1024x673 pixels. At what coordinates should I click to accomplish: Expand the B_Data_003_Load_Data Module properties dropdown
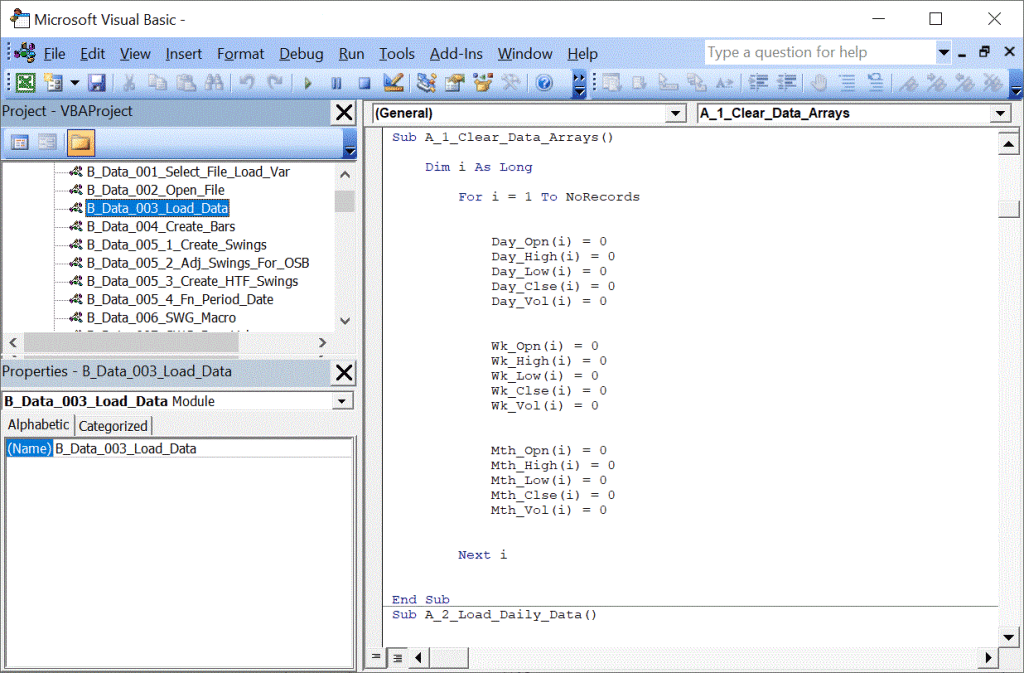pos(342,401)
